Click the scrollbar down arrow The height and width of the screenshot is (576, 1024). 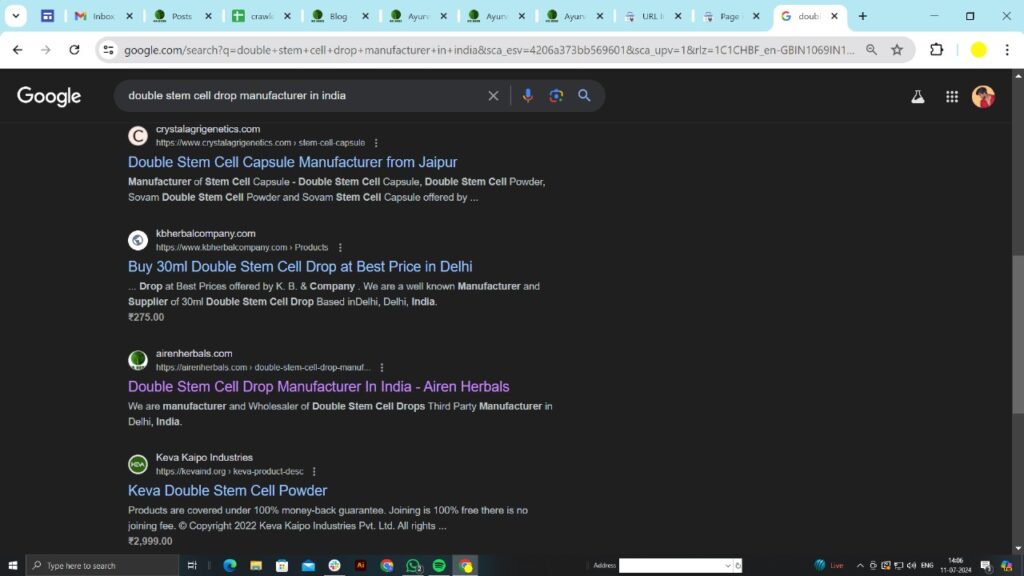click(x=1018, y=549)
